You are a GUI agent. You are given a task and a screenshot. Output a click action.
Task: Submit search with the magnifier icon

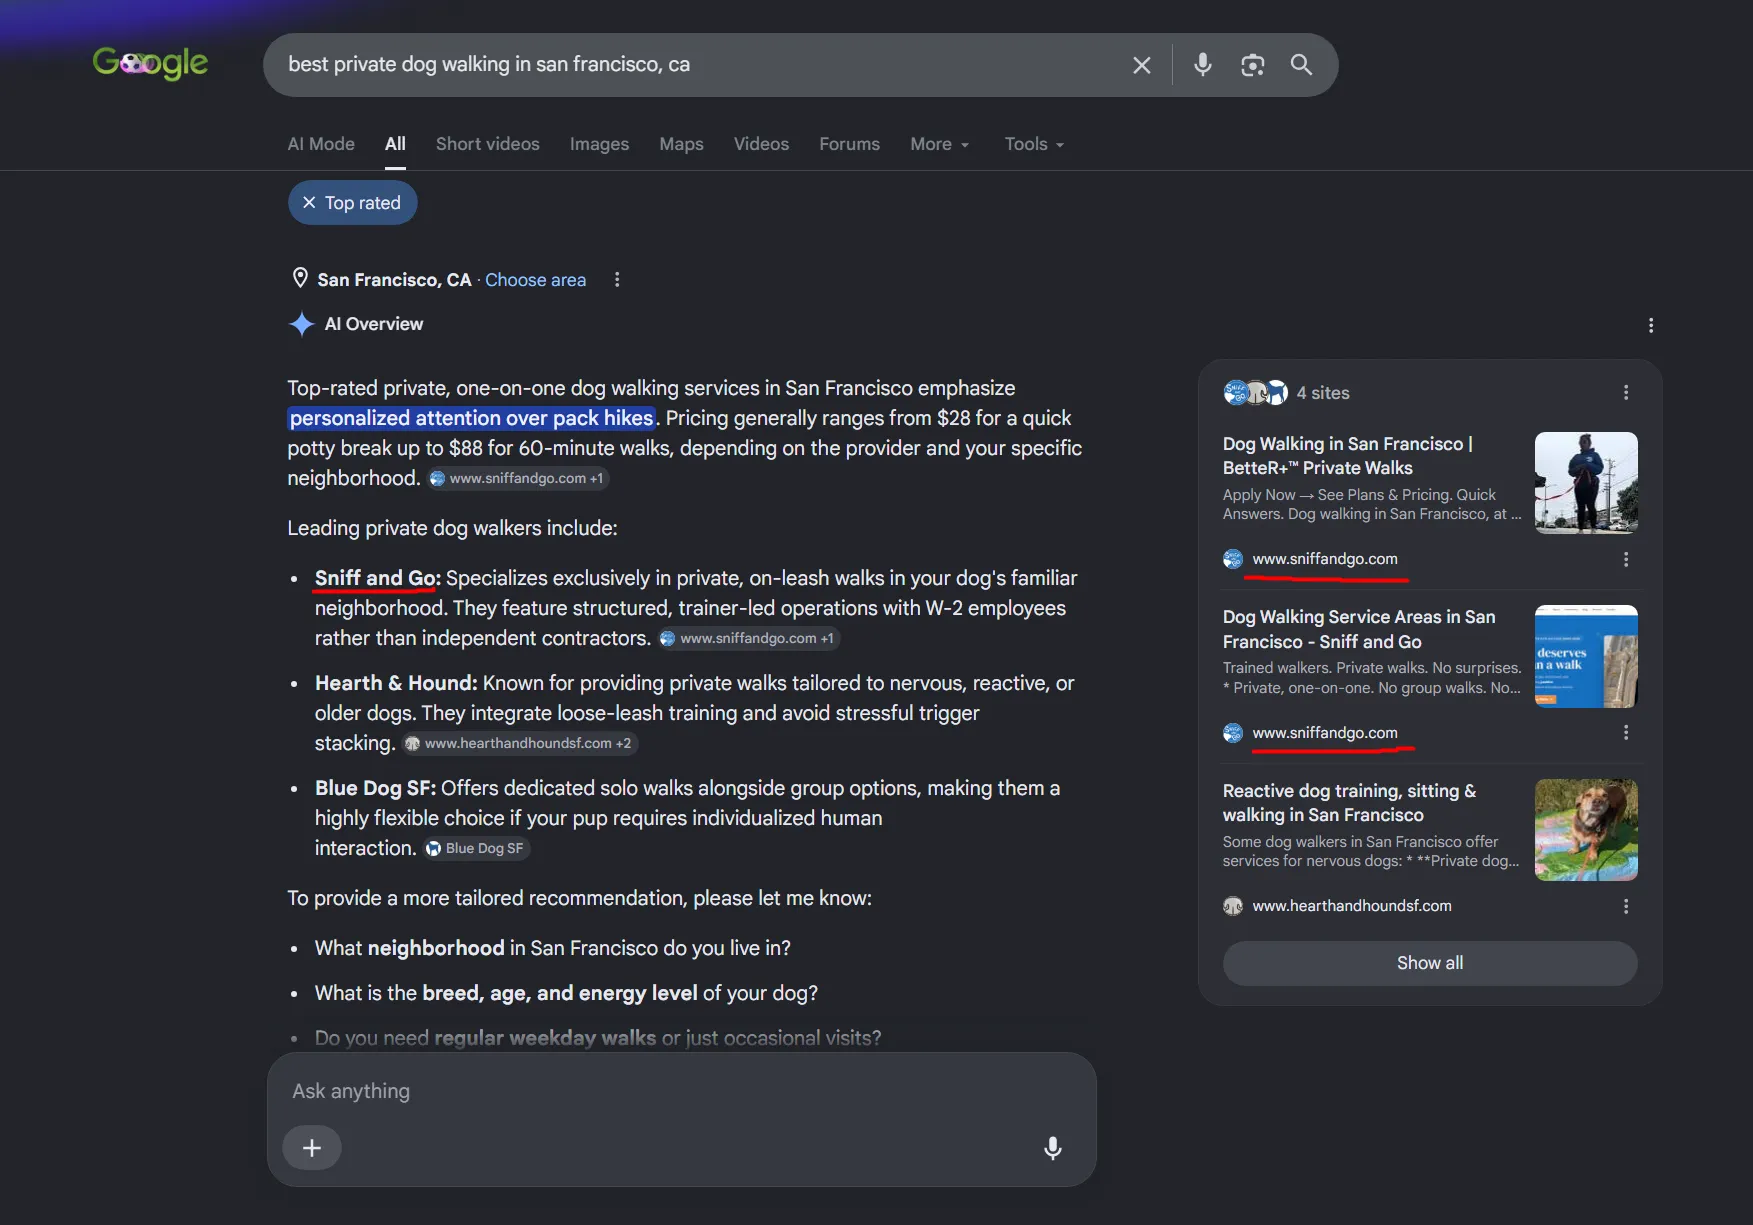1301,65
